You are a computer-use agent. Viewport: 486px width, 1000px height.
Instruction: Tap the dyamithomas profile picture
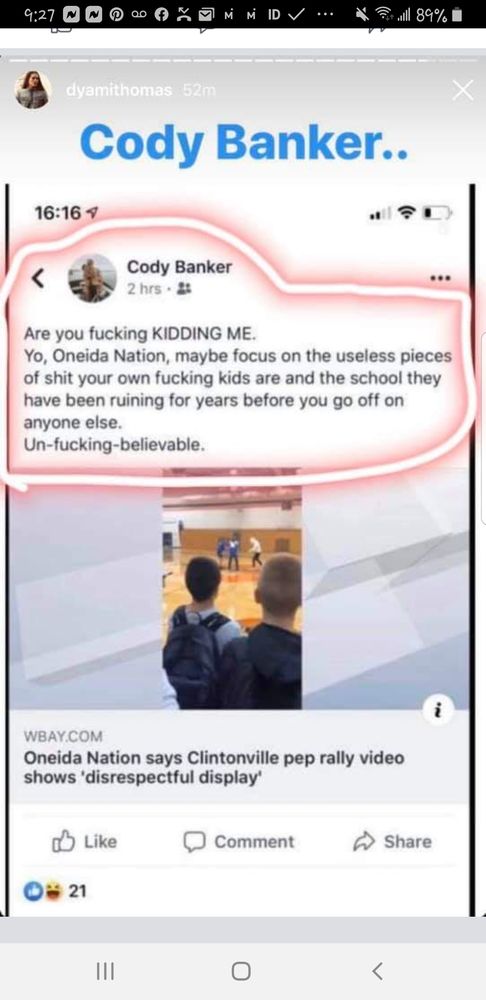coord(31,89)
